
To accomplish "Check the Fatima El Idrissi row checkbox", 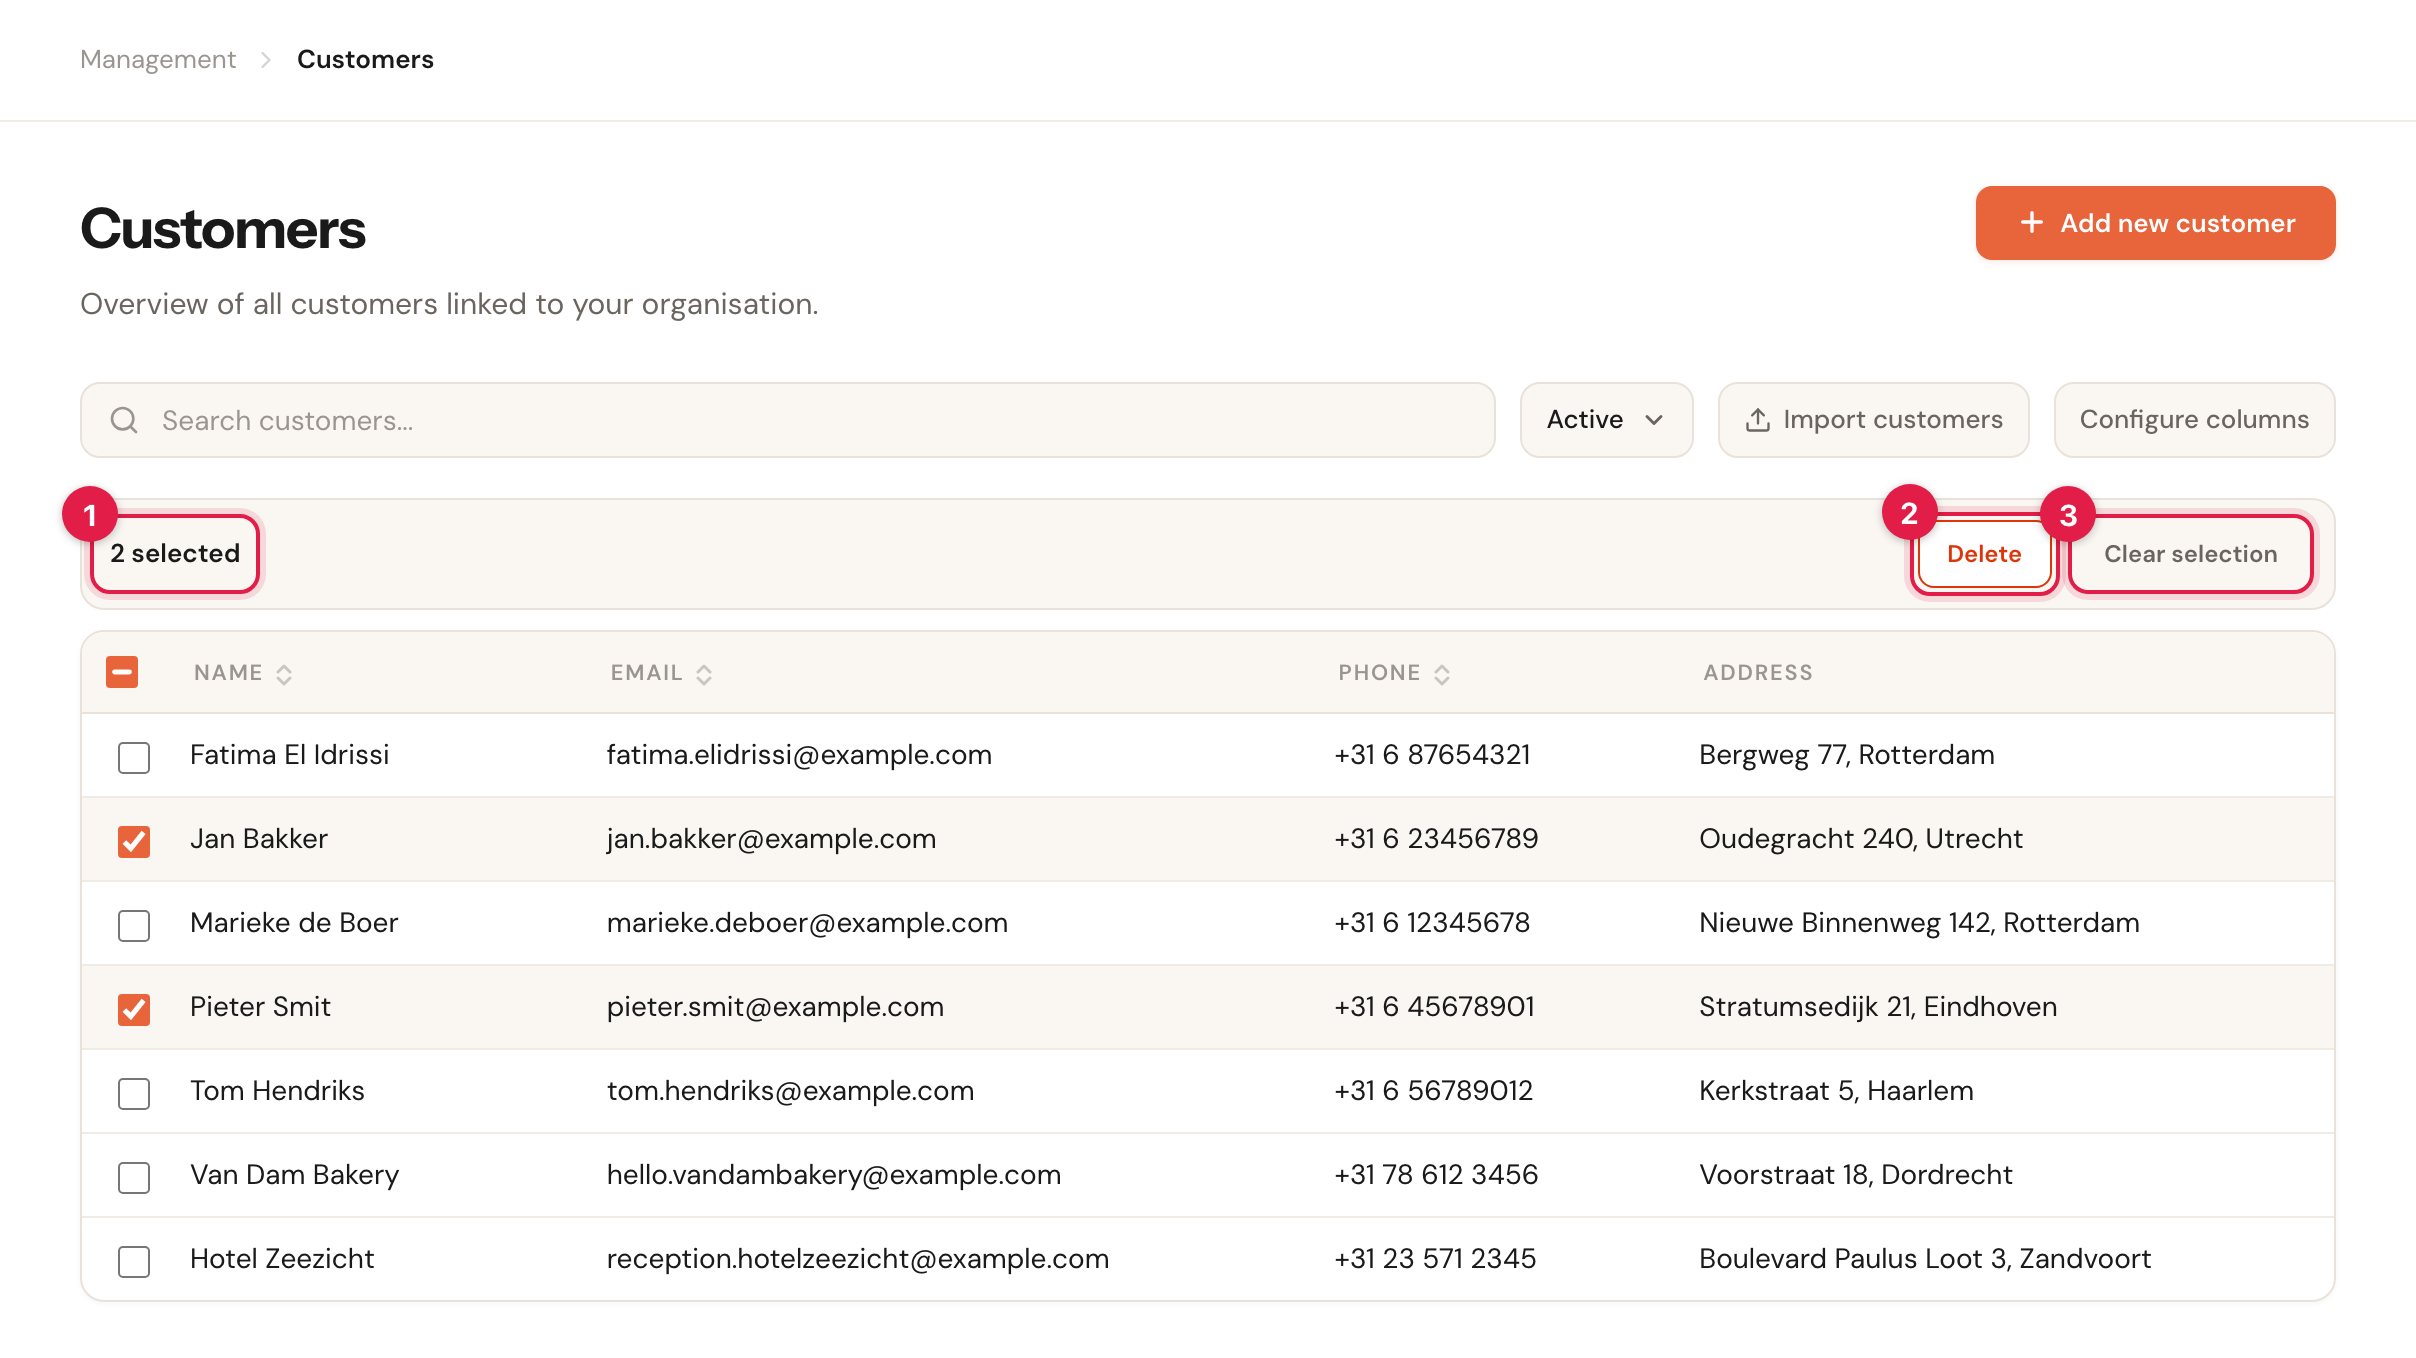I will pos(134,758).
